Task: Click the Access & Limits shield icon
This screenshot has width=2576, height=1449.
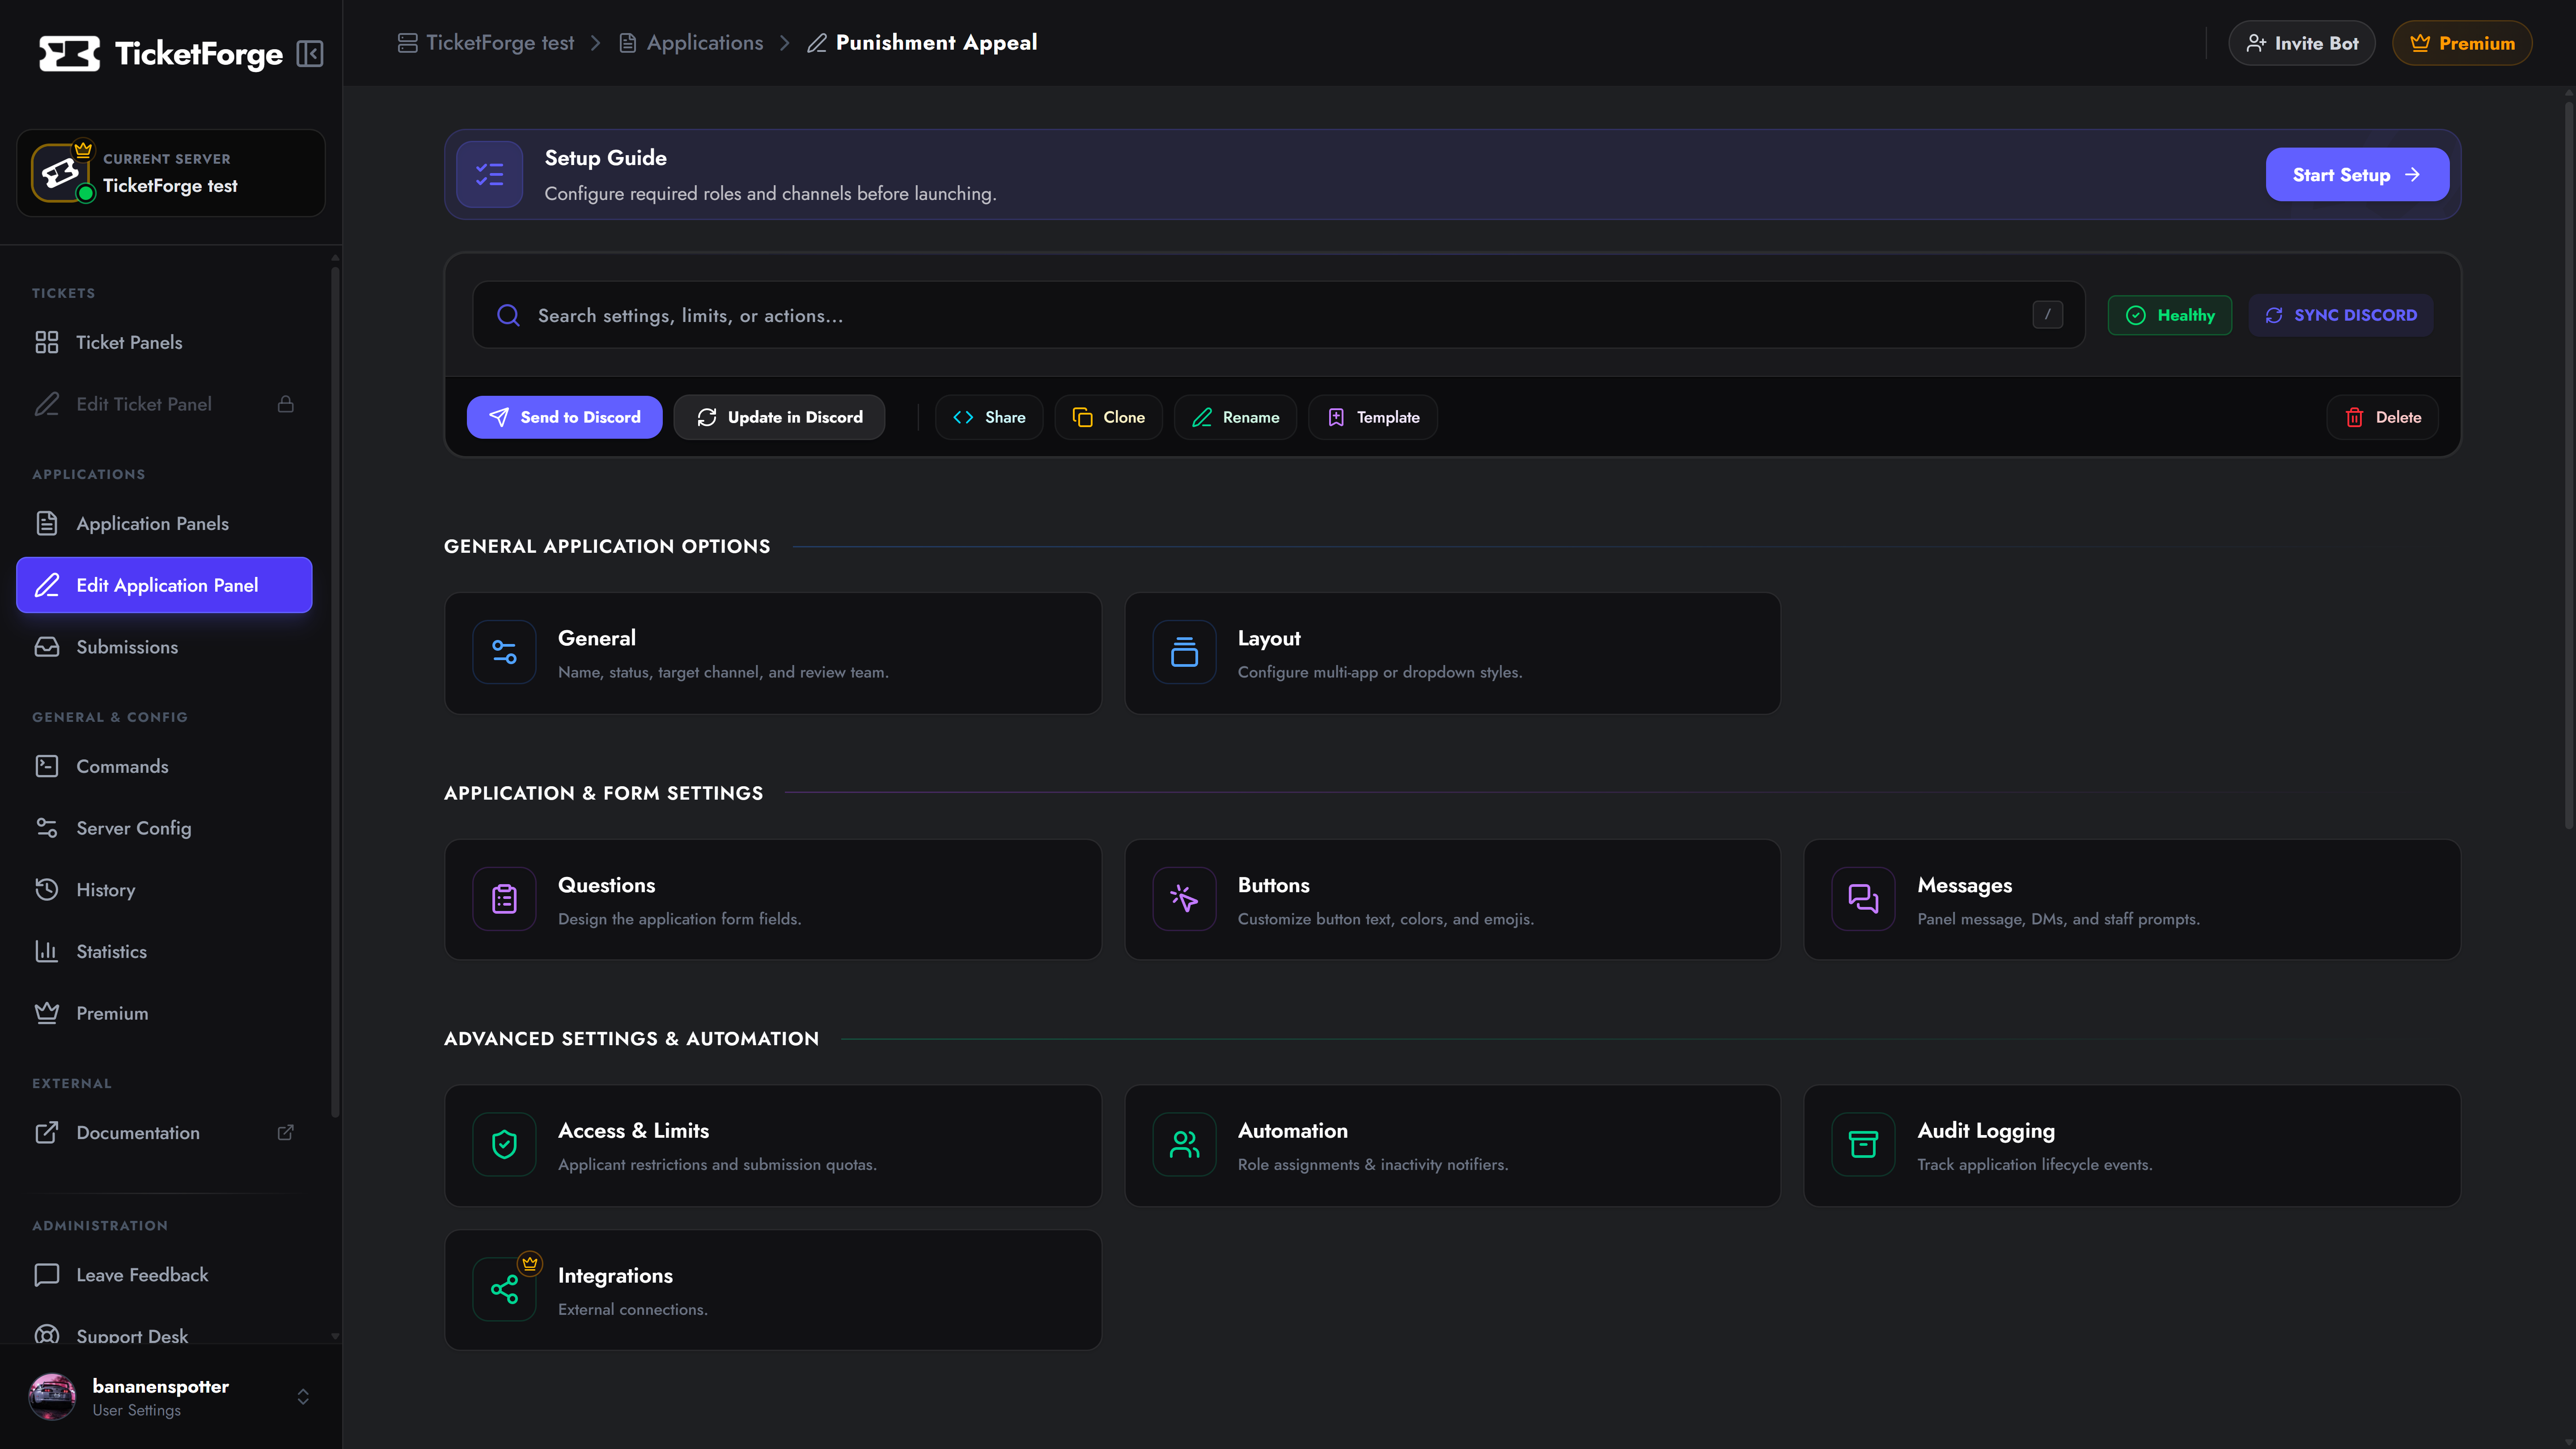Action: point(504,1144)
